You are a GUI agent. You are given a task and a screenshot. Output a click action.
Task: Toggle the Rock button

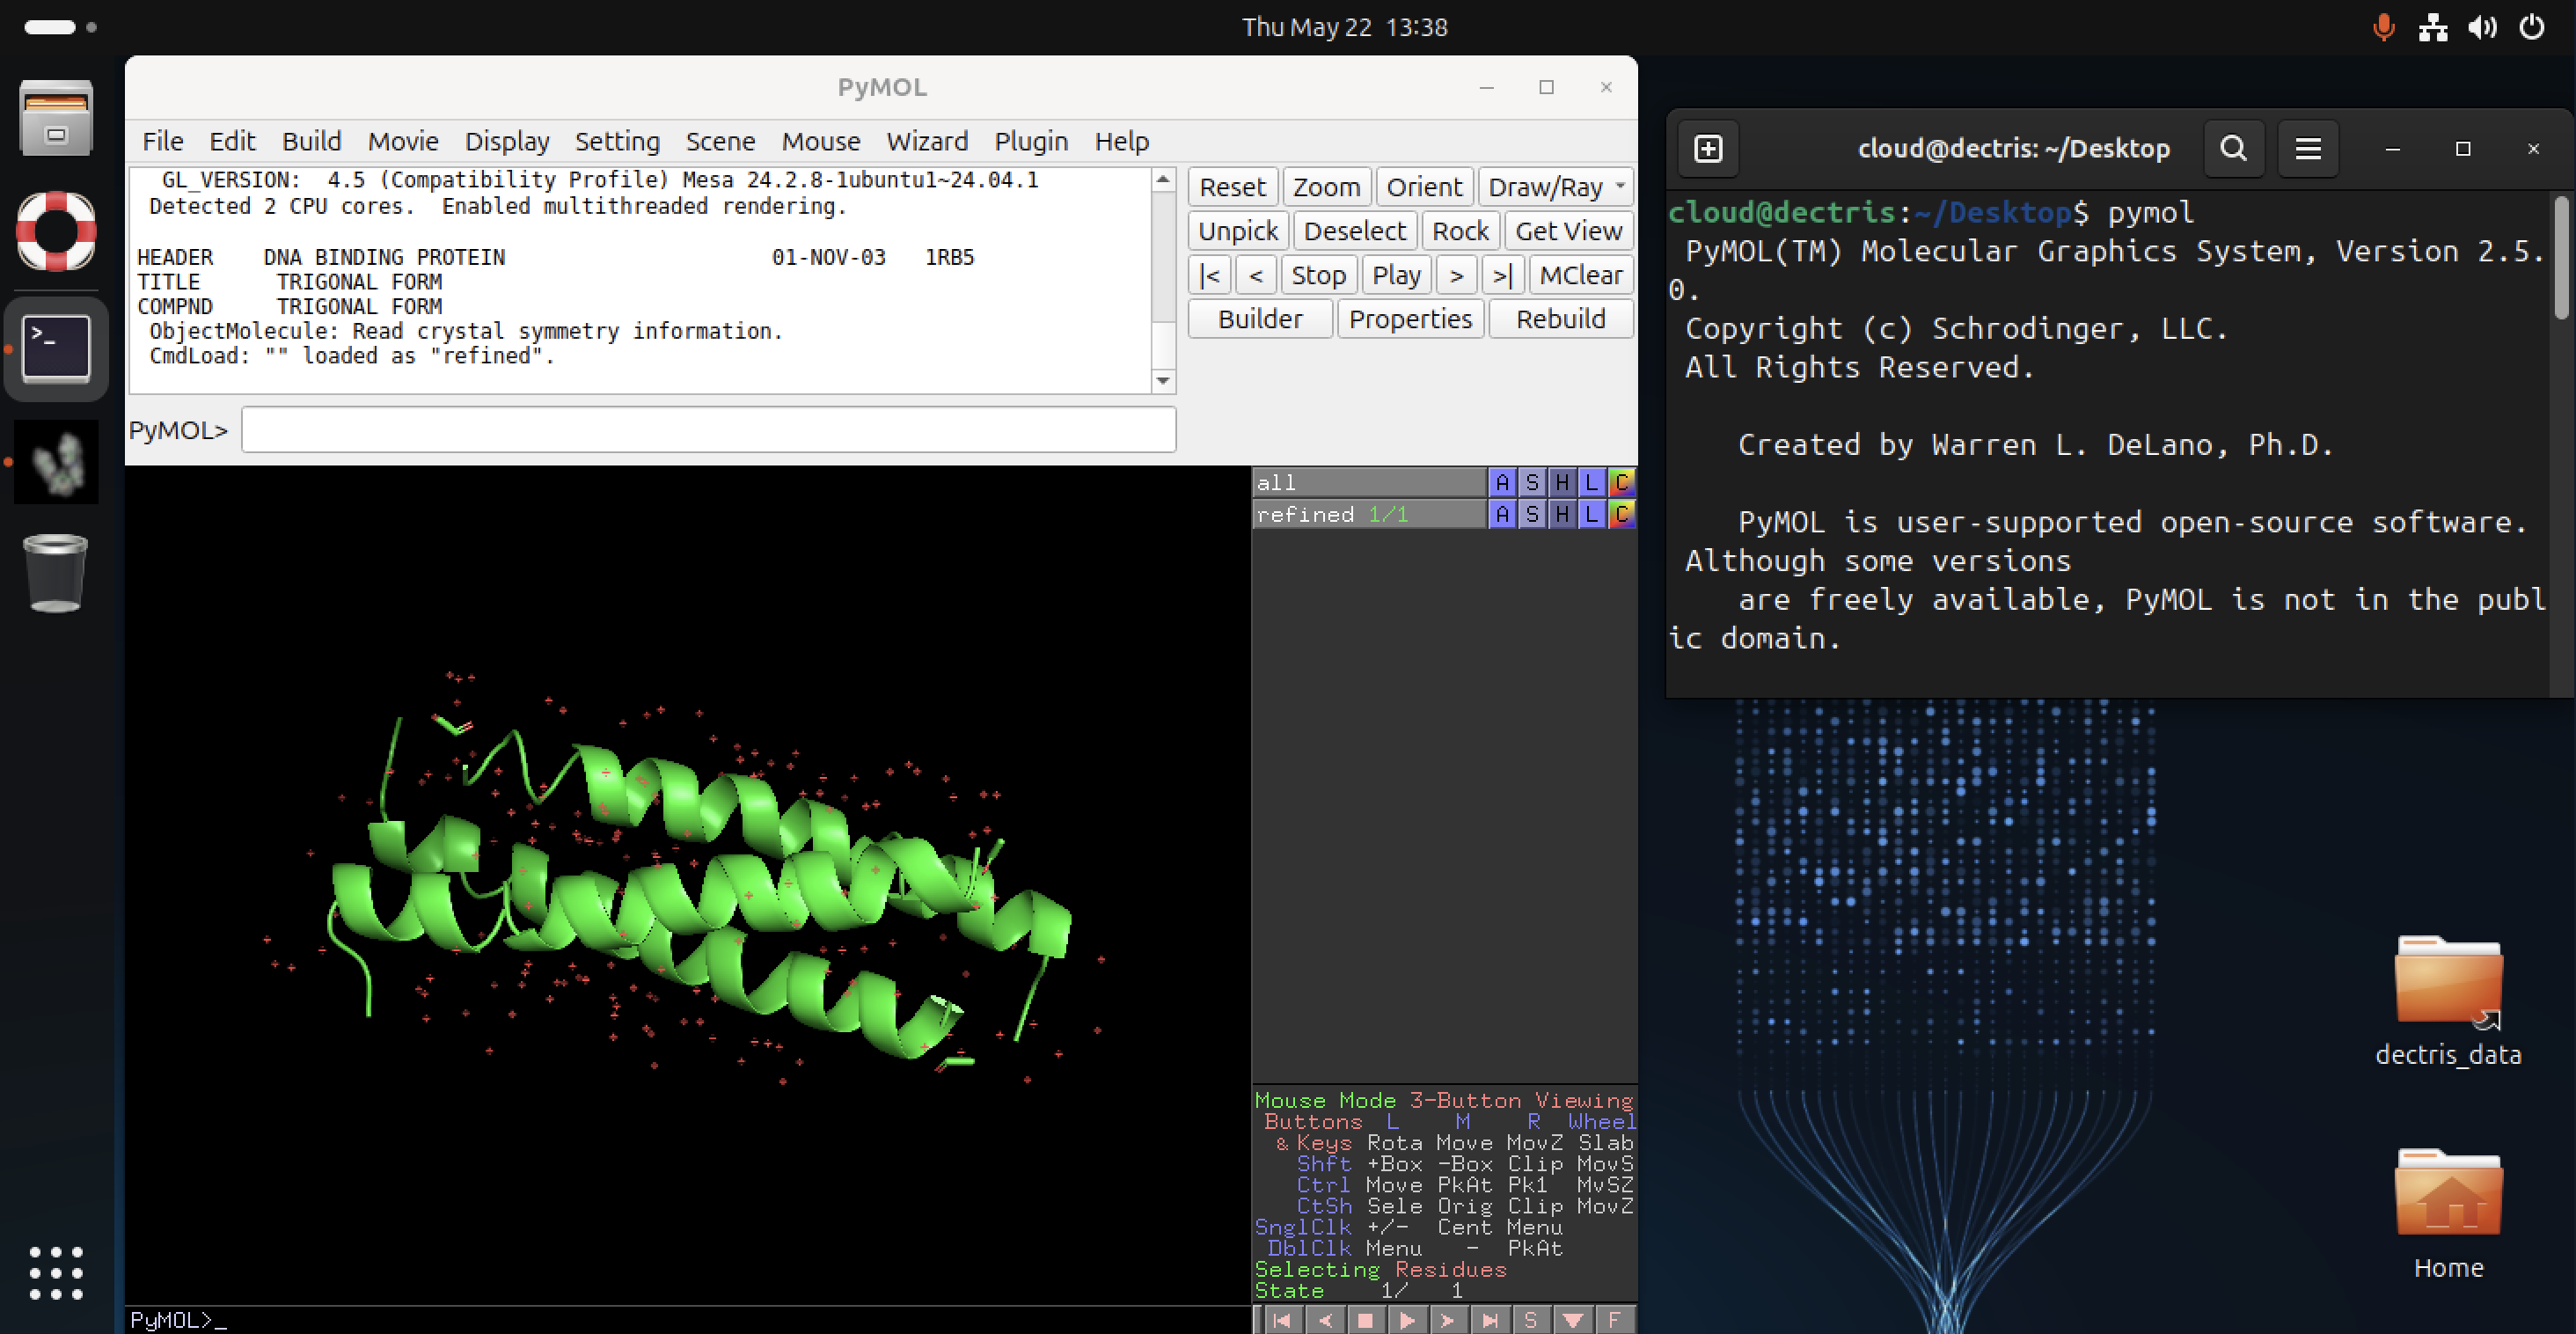1460,231
